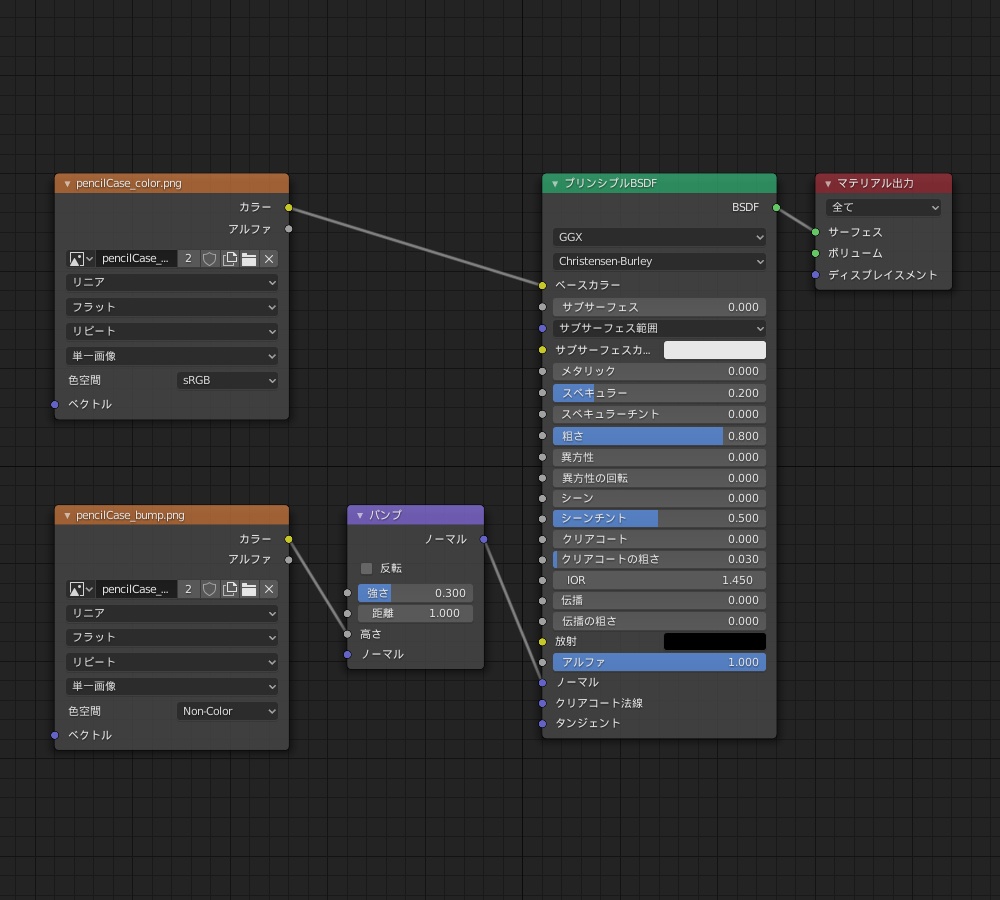Open image browser in pencilCase_color.png node
Screen dimensions: 1000x900
click(81, 258)
